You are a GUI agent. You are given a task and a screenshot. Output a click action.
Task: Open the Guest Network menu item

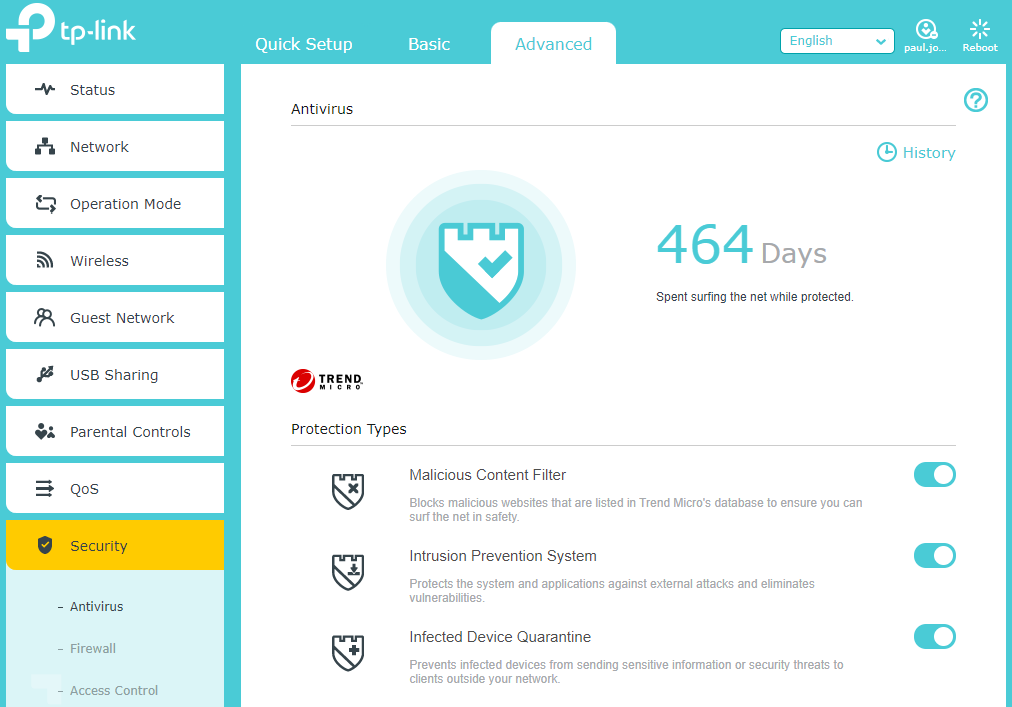(x=115, y=317)
